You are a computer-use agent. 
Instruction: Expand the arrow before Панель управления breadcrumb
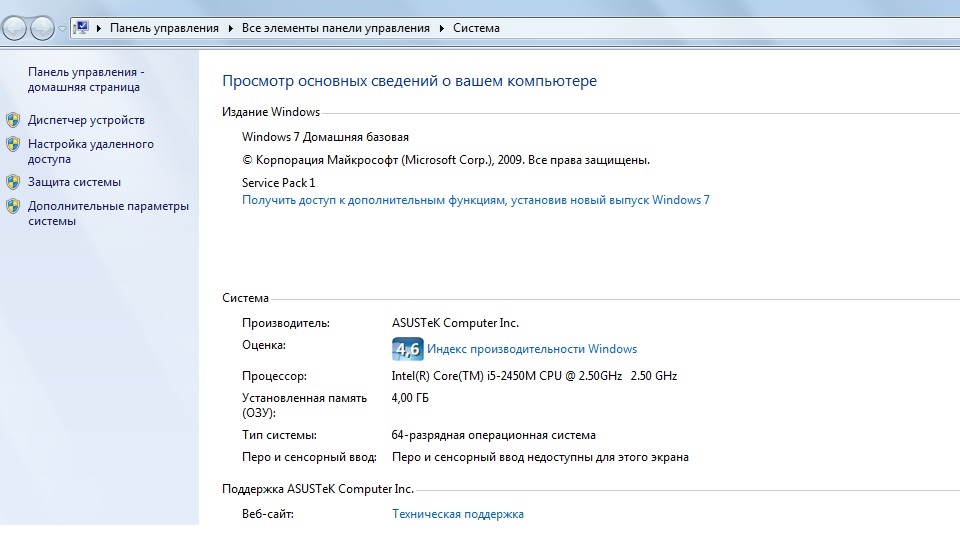99,29
